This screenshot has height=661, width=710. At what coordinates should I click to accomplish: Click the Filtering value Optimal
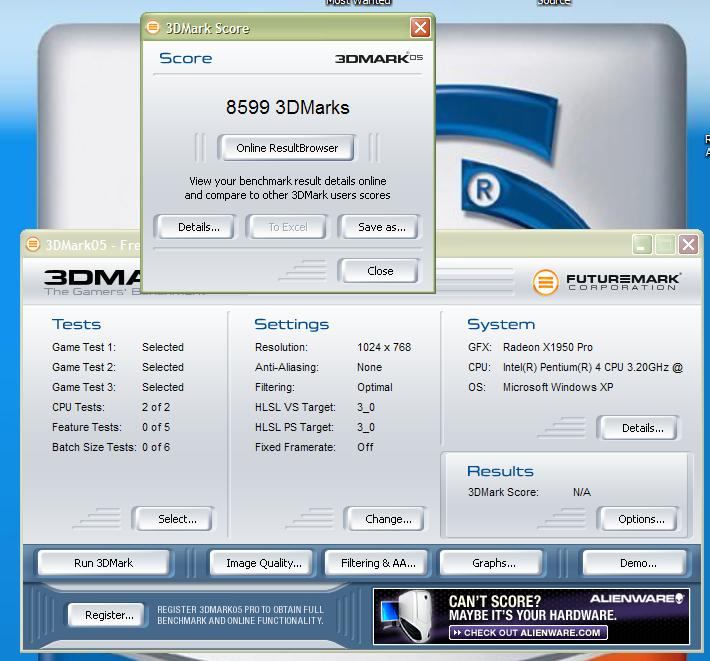point(374,387)
